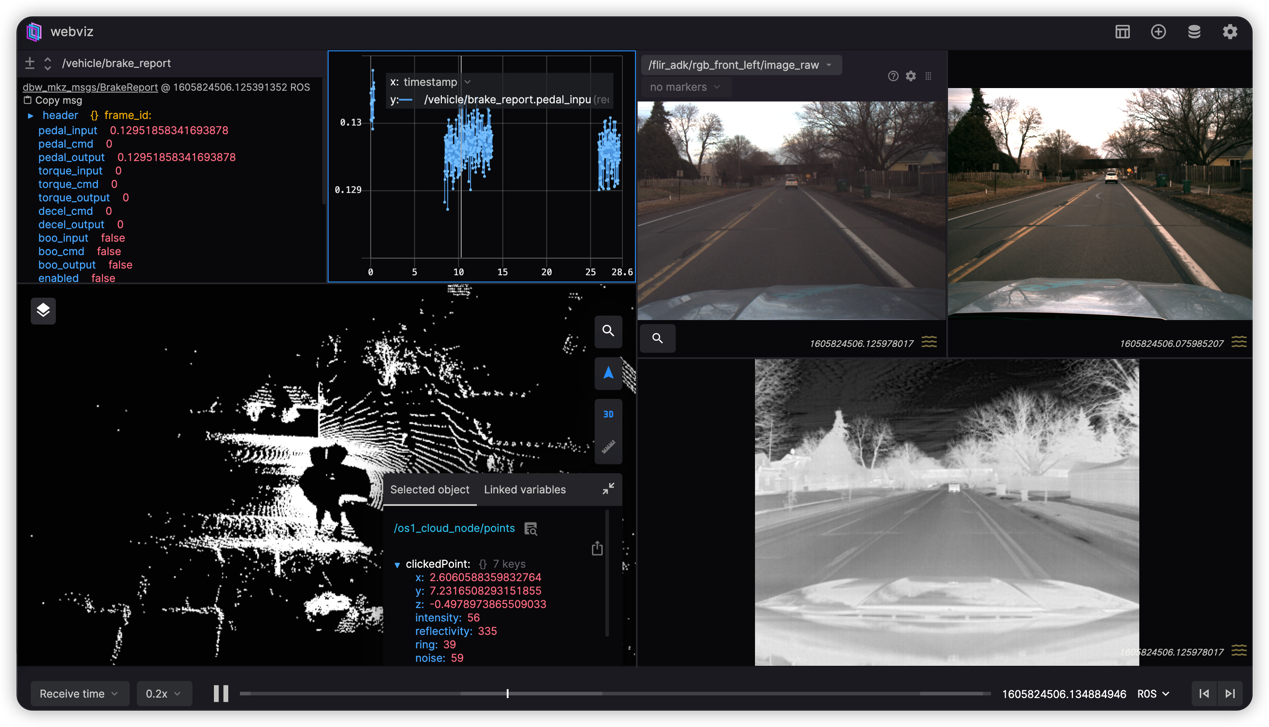Screen dimensions: 1269x727
Task: Open the data sources database icon
Action: click(1194, 32)
